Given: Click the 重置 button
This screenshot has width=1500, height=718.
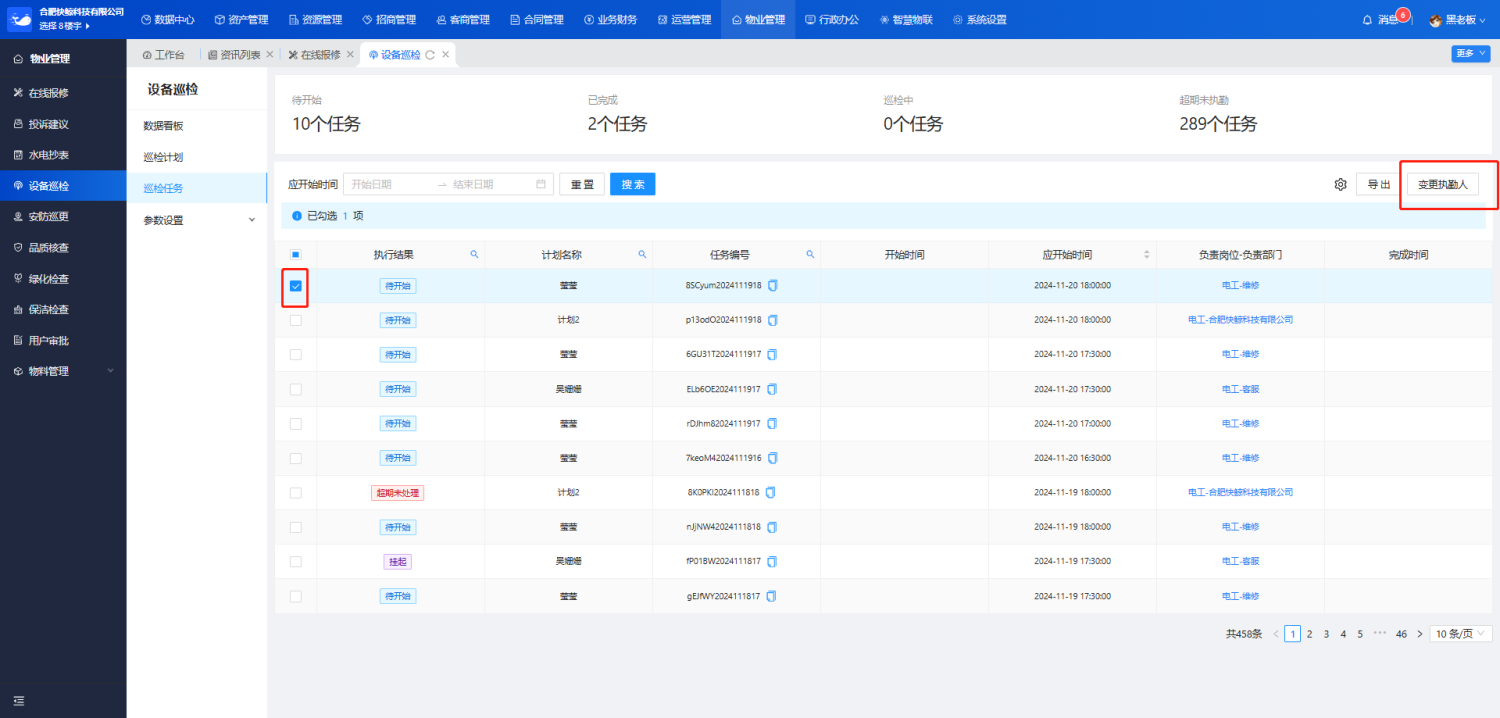Looking at the screenshot, I should [x=582, y=184].
